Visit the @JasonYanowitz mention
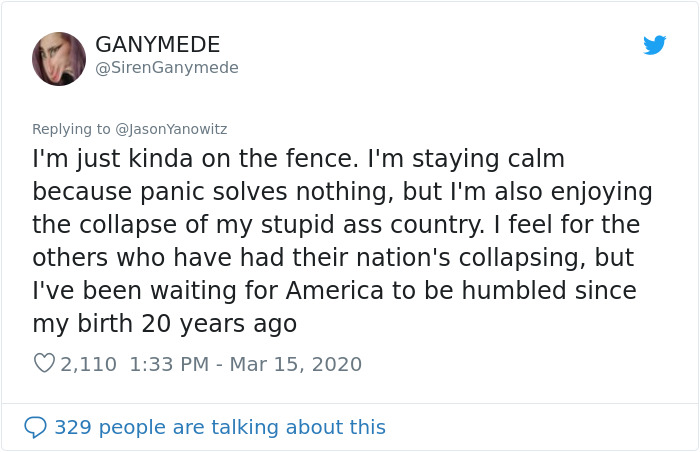 coord(171,129)
